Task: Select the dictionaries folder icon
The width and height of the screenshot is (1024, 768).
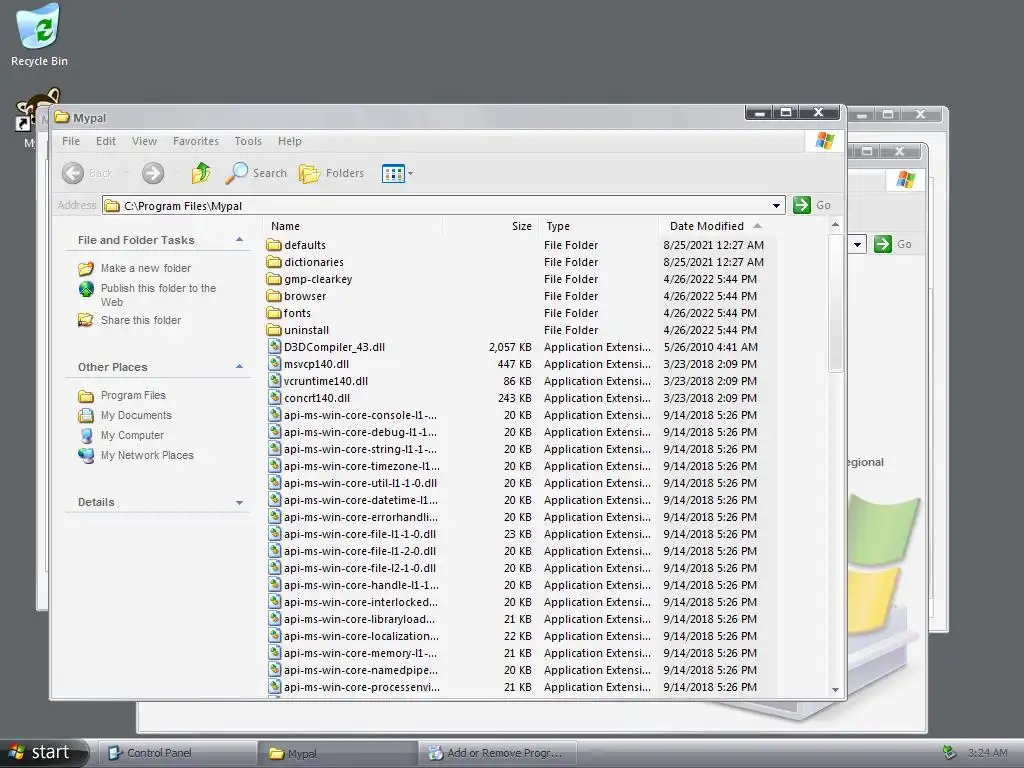Action: click(274, 262)
